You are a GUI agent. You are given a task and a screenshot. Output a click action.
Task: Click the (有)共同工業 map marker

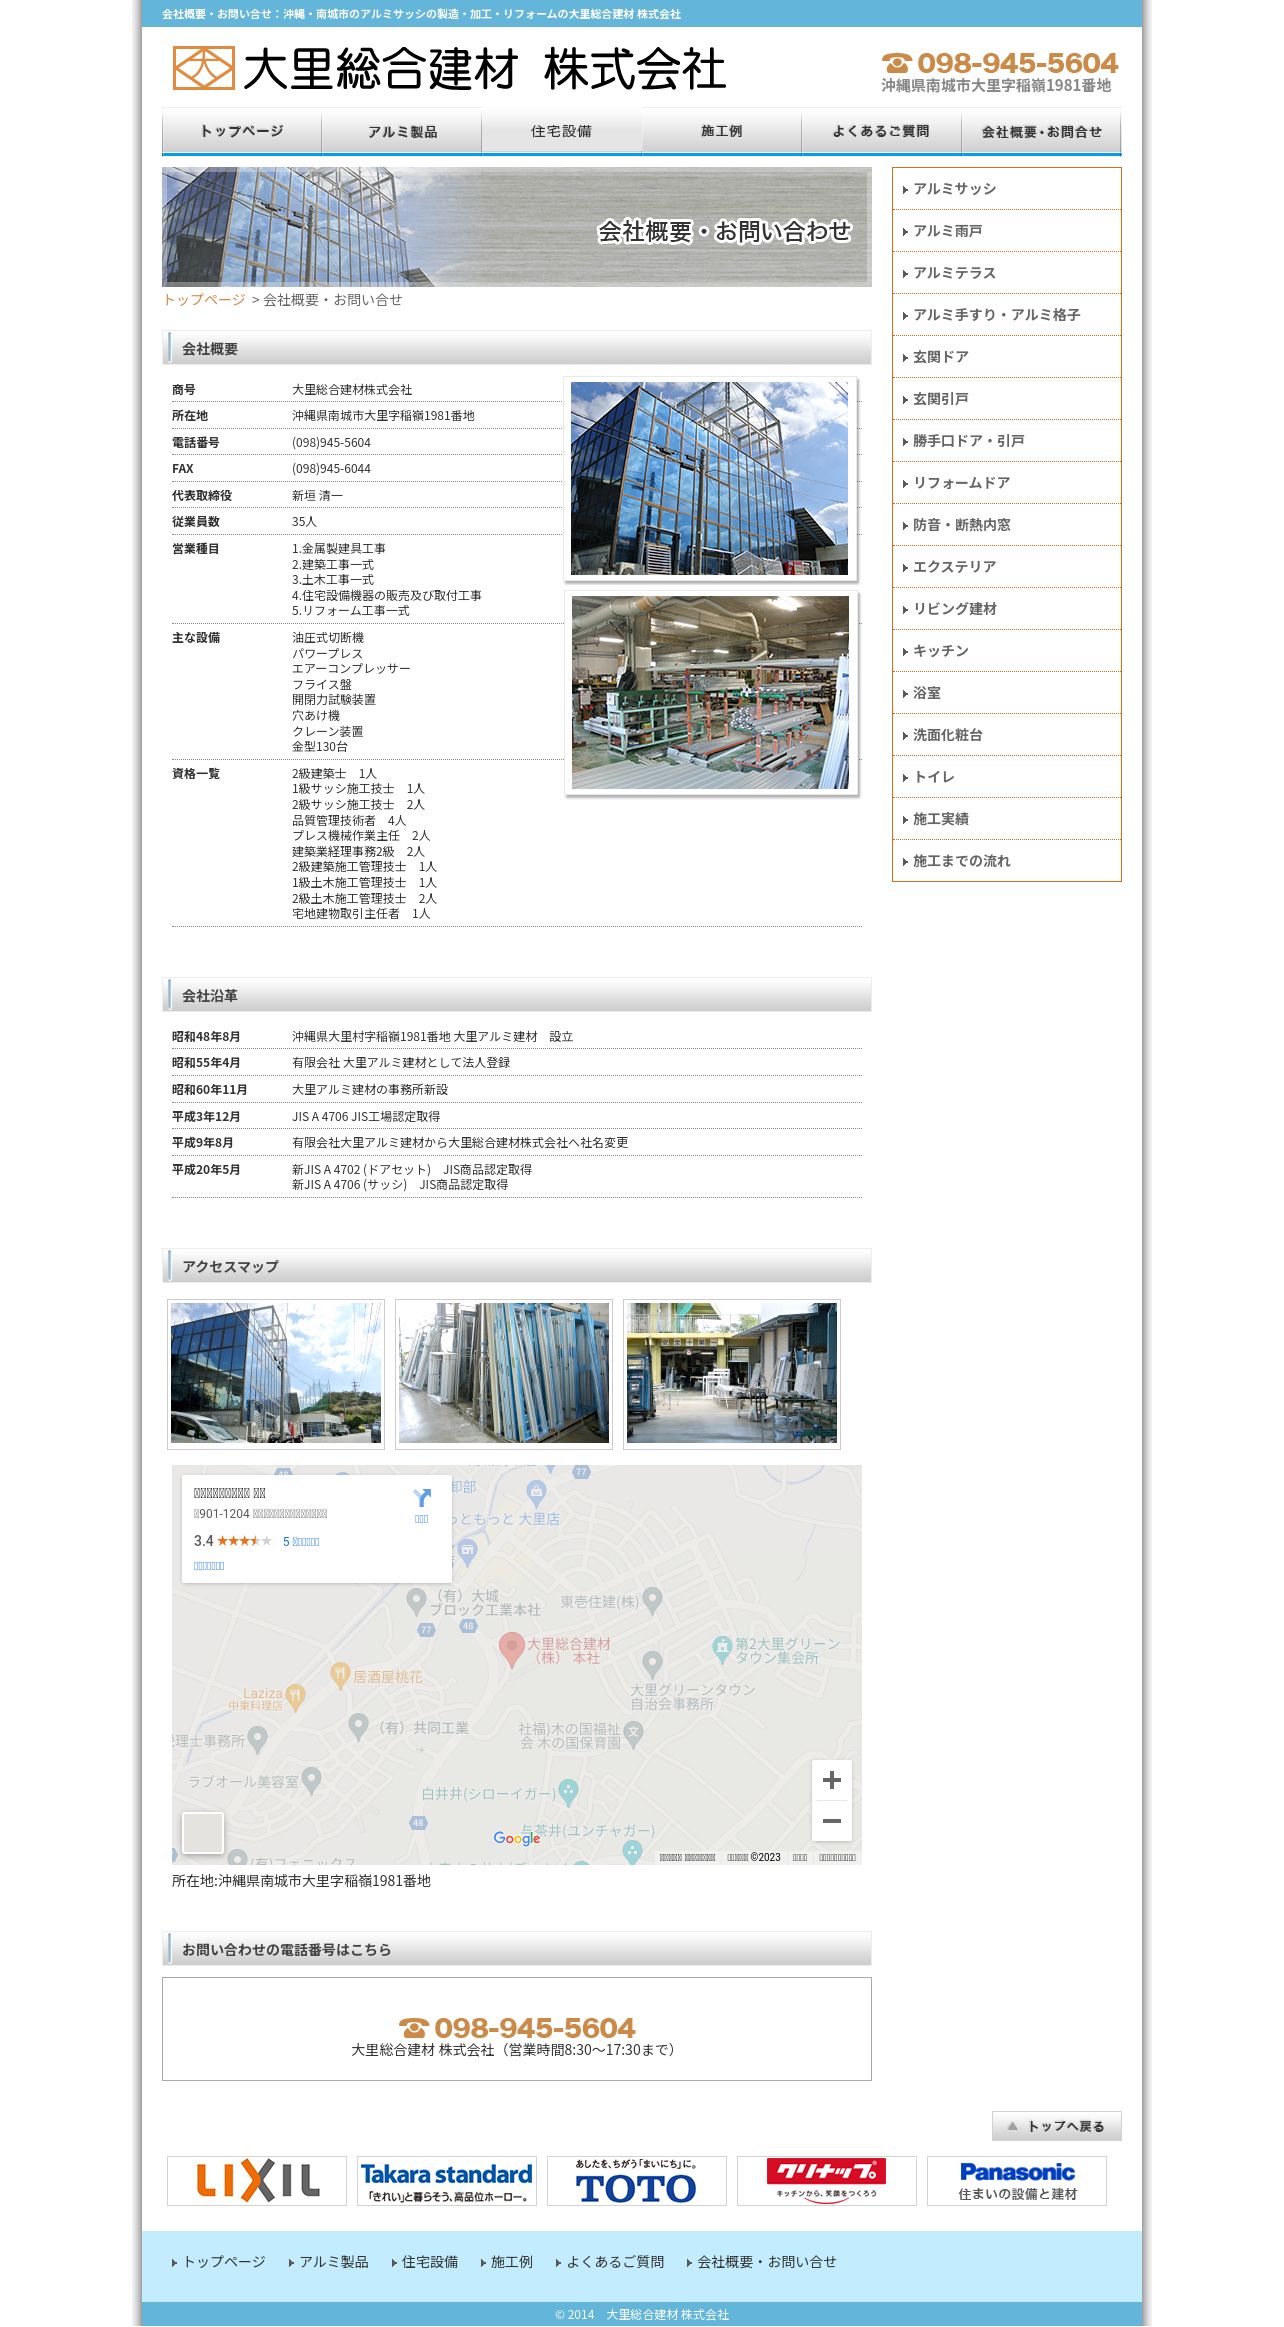pos(359,1726)
